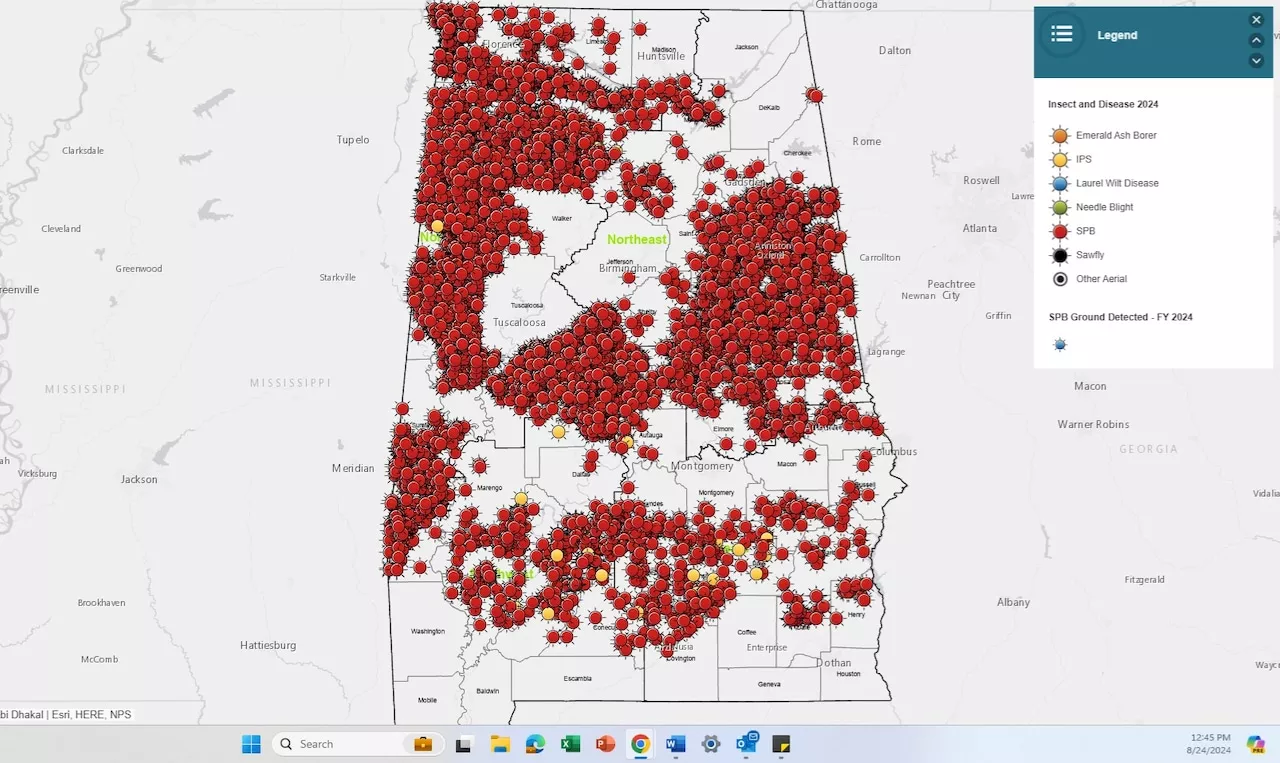Open Settings gear in taskbar
1280x763 pixels.
point(711,744)
